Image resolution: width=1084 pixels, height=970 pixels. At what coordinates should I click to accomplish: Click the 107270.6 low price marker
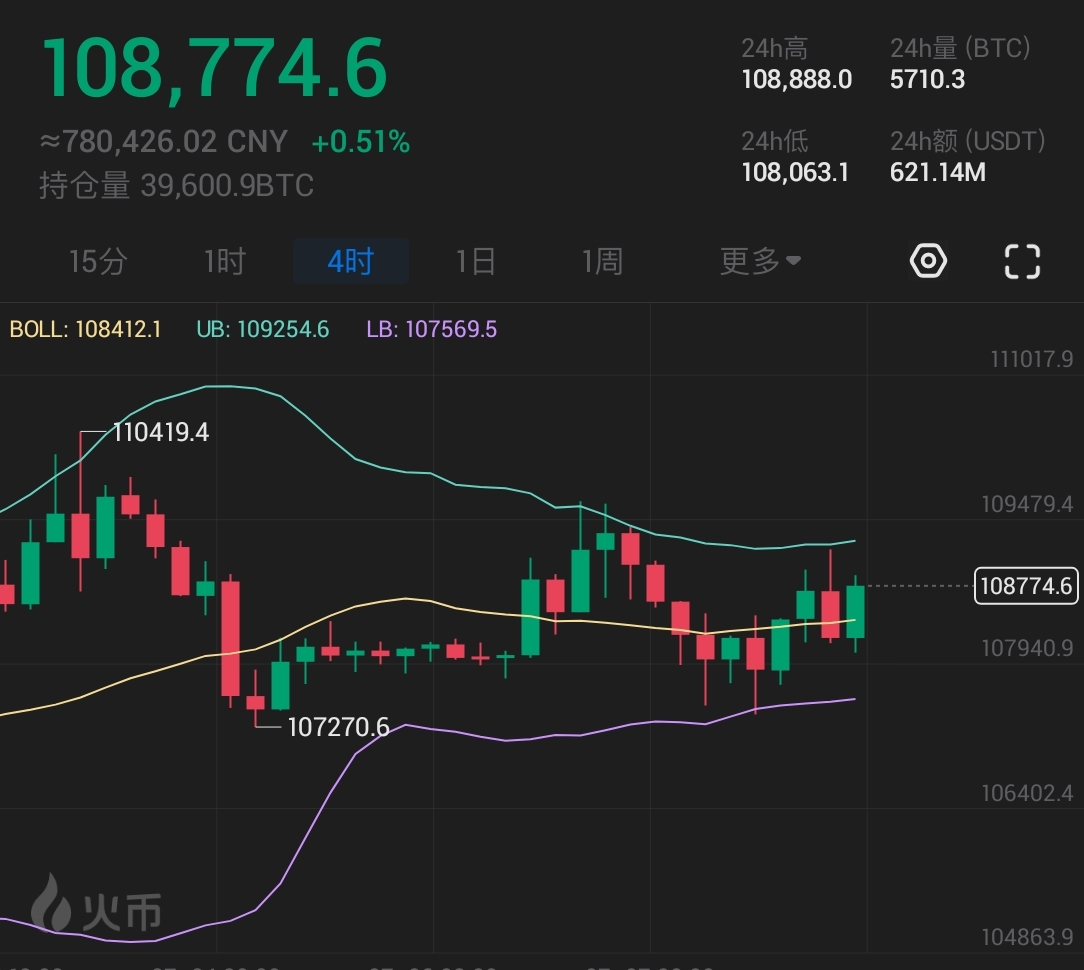(338, 727)
